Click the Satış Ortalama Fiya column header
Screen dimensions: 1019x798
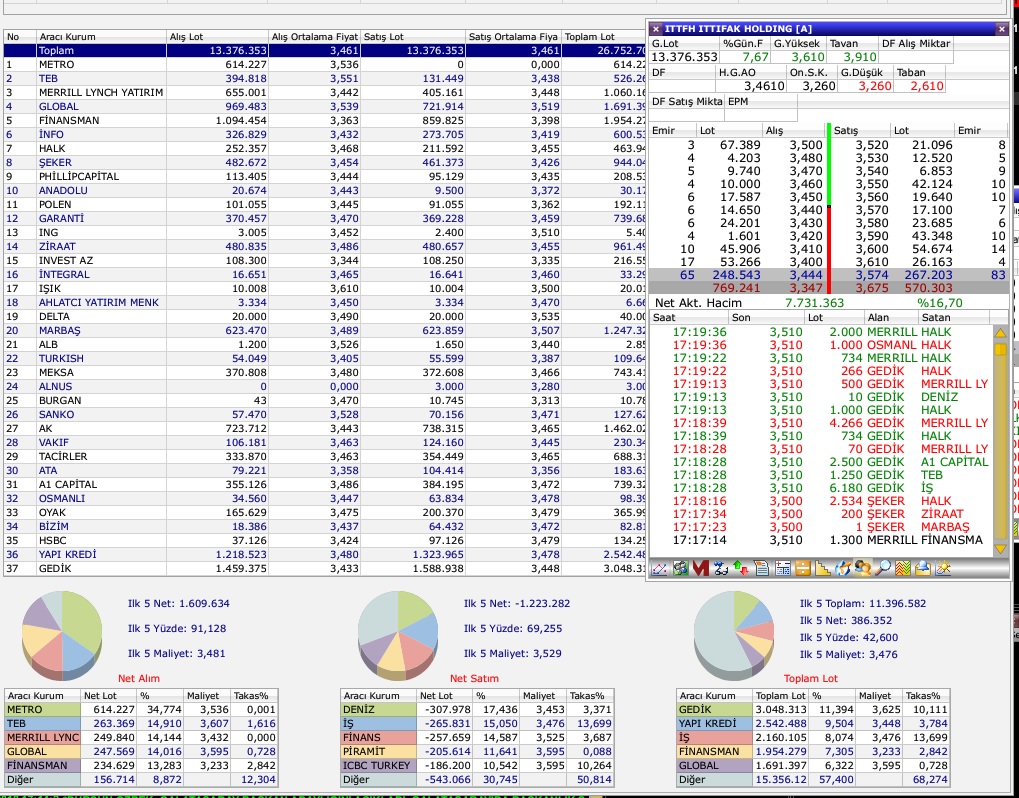pos(514,37)
